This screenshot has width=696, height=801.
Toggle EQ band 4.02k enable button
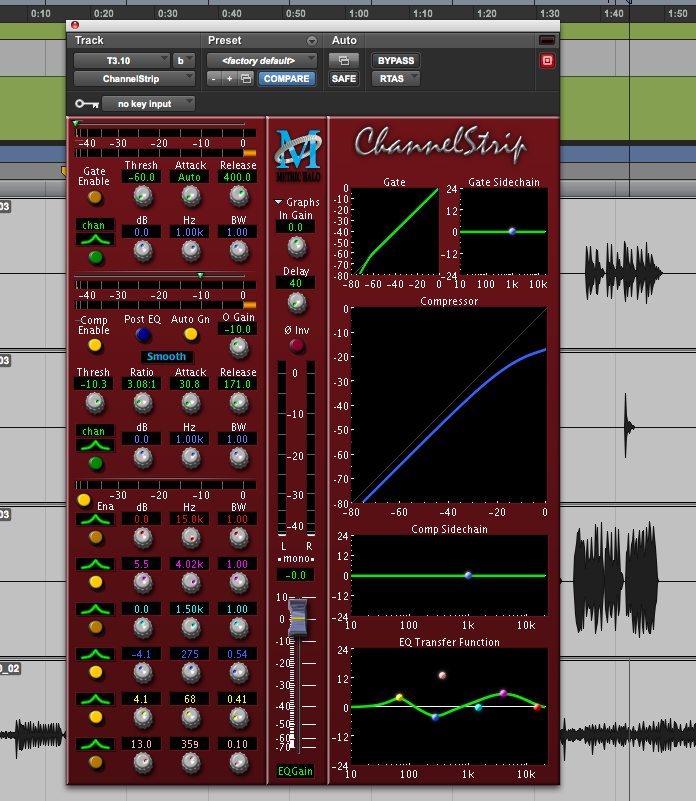coord(96,582)
